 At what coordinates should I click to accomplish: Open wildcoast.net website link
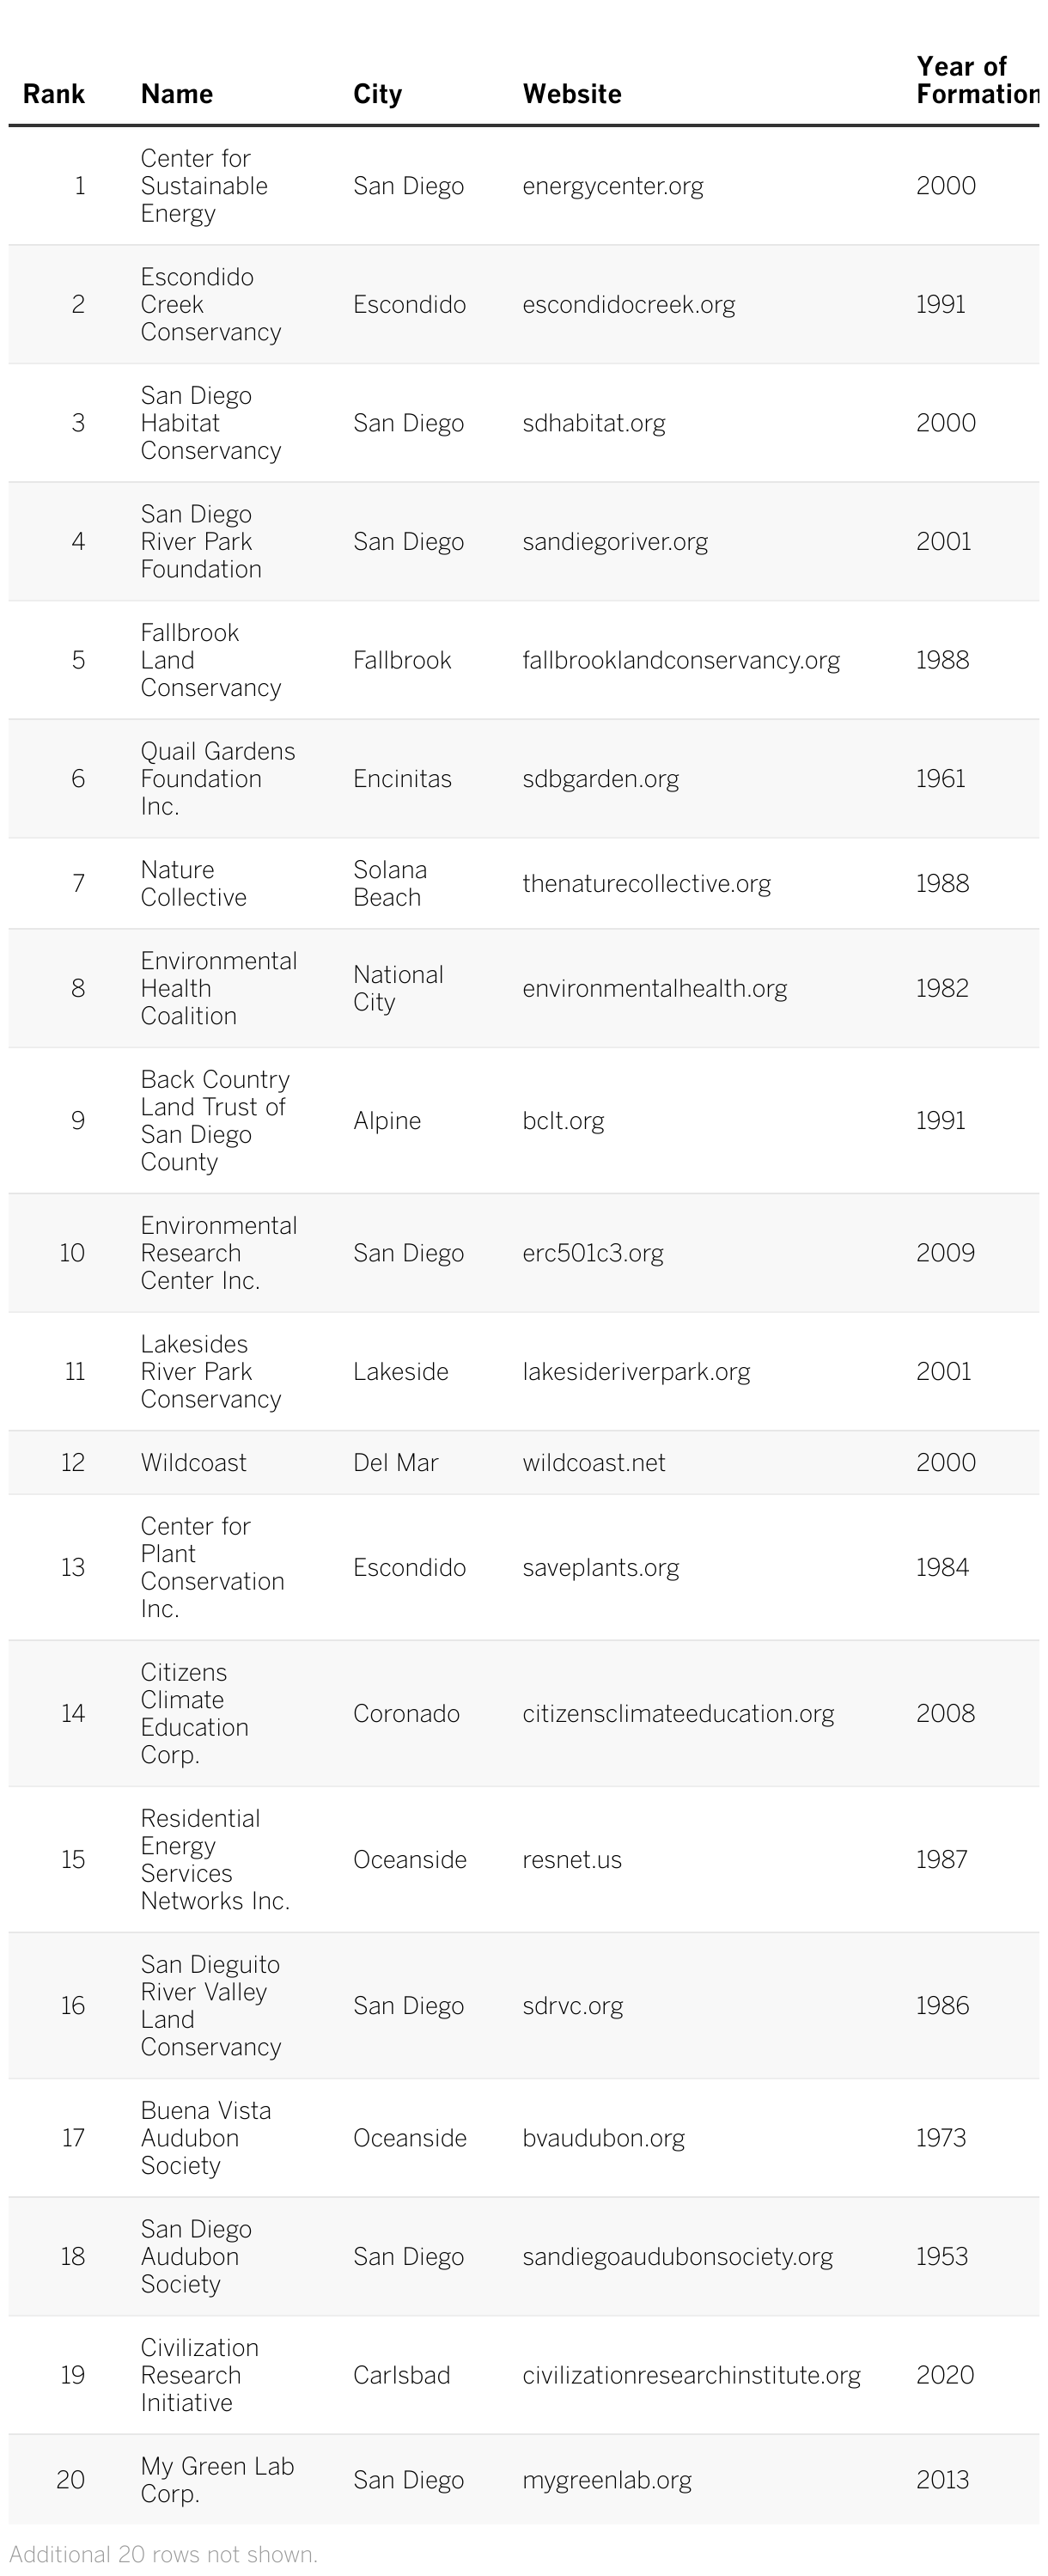coord(593,1463)
